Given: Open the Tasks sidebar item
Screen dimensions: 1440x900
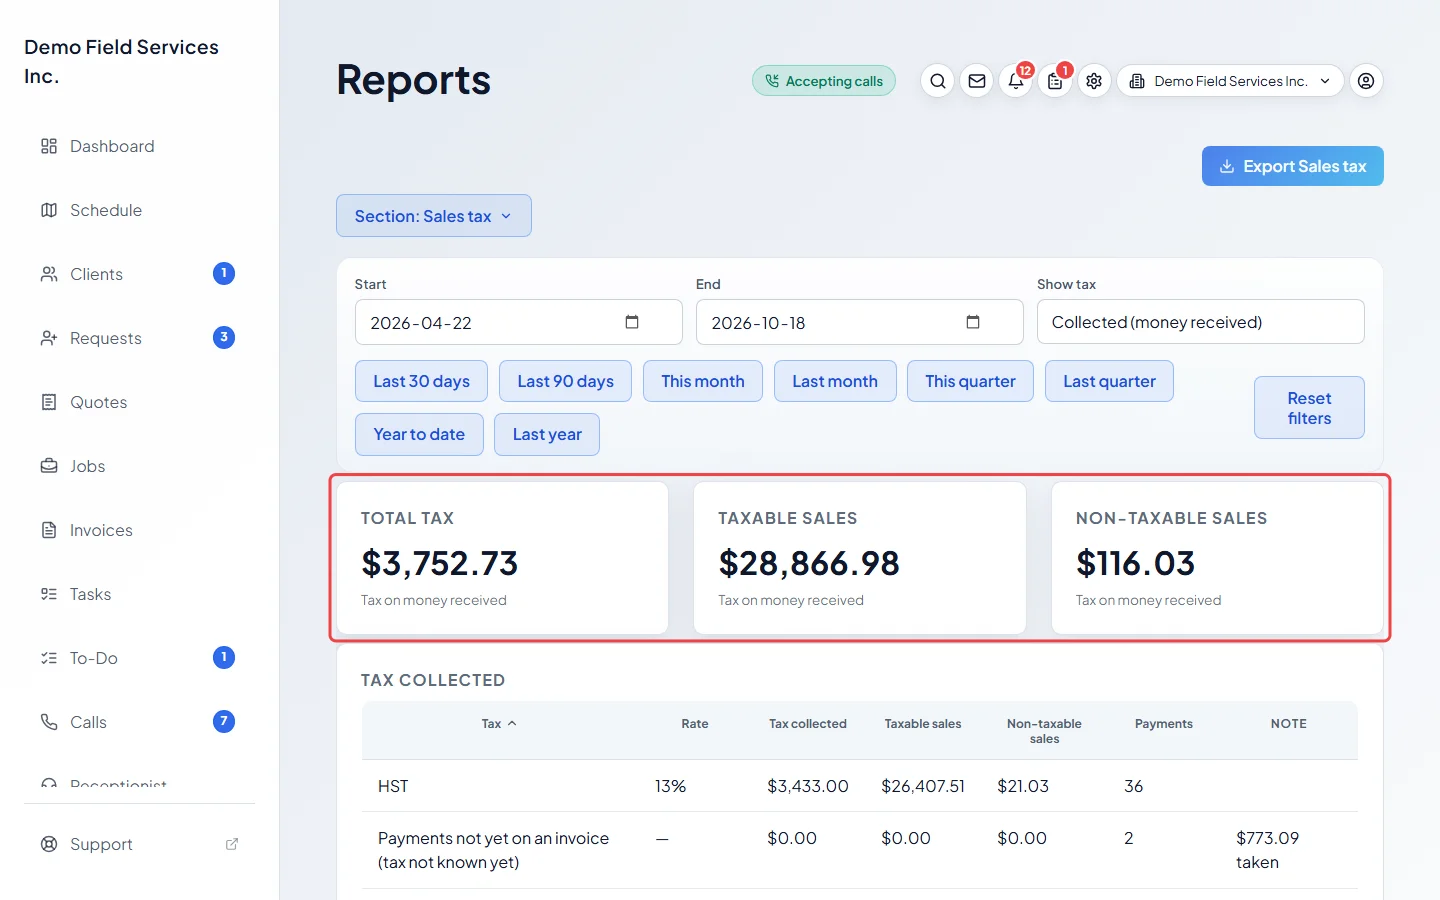Looking at the screenshot, I should pos(139,594).
